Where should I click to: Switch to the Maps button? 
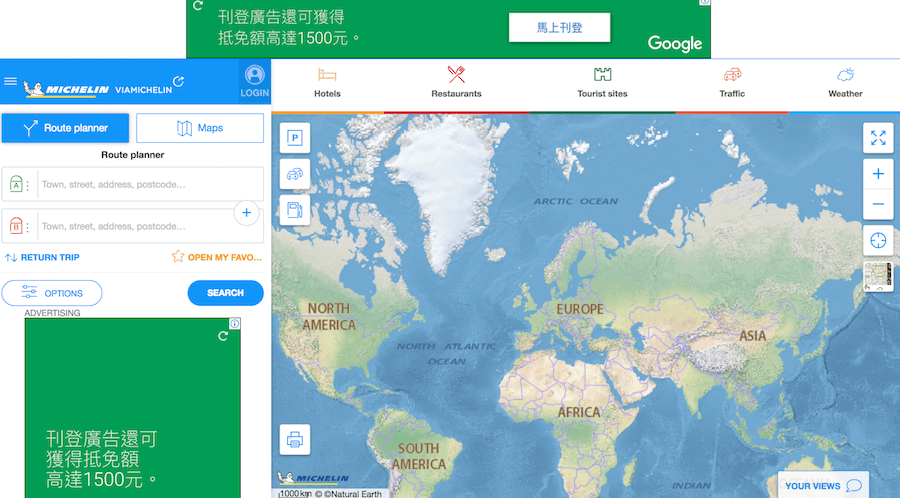[200, 128]
